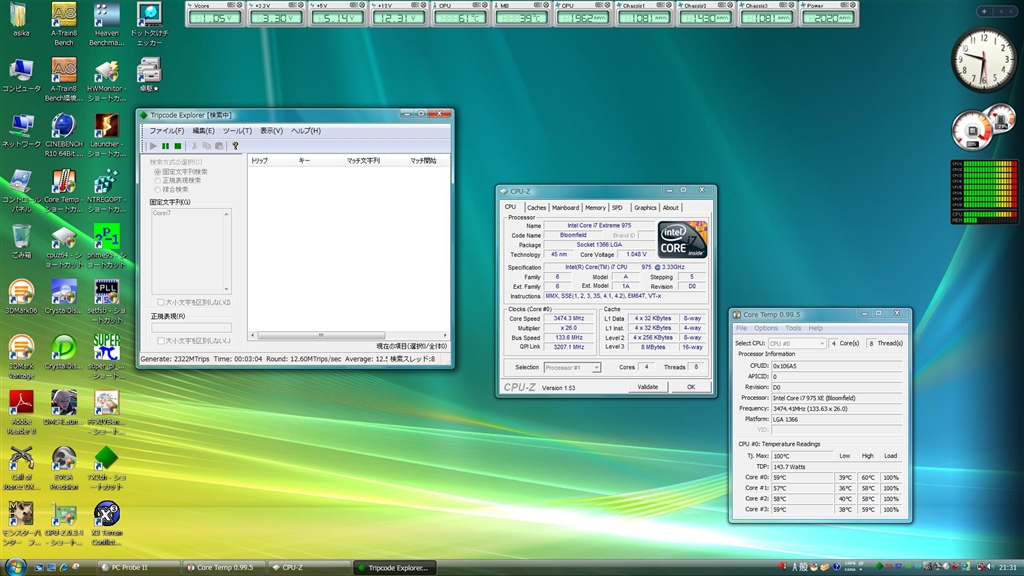The image size is (1024, 576).
Task: Select the 正規表現検索 radio button
Action: (158, 180)
